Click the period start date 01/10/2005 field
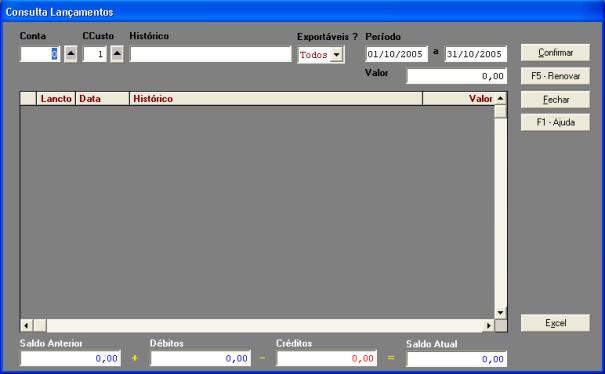The height and width of the screenshot is (374, 605). (x=396, y=54)
